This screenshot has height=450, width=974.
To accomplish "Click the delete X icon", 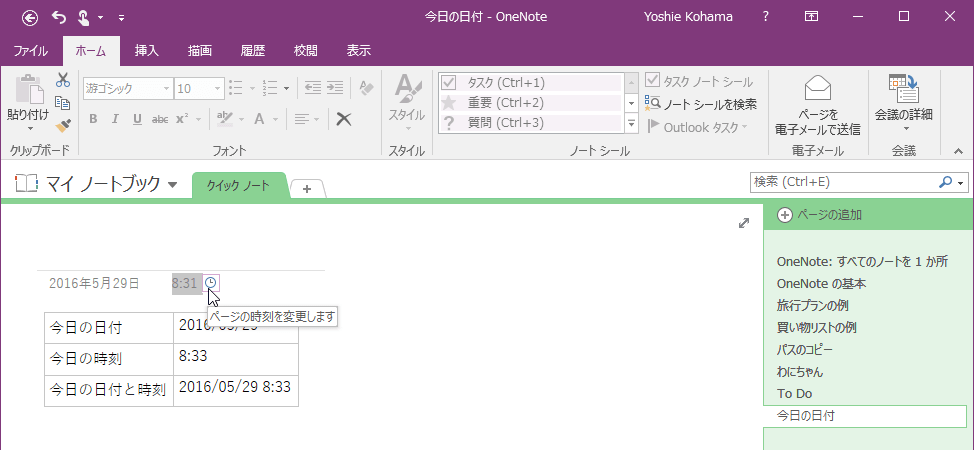I will 344,119.
